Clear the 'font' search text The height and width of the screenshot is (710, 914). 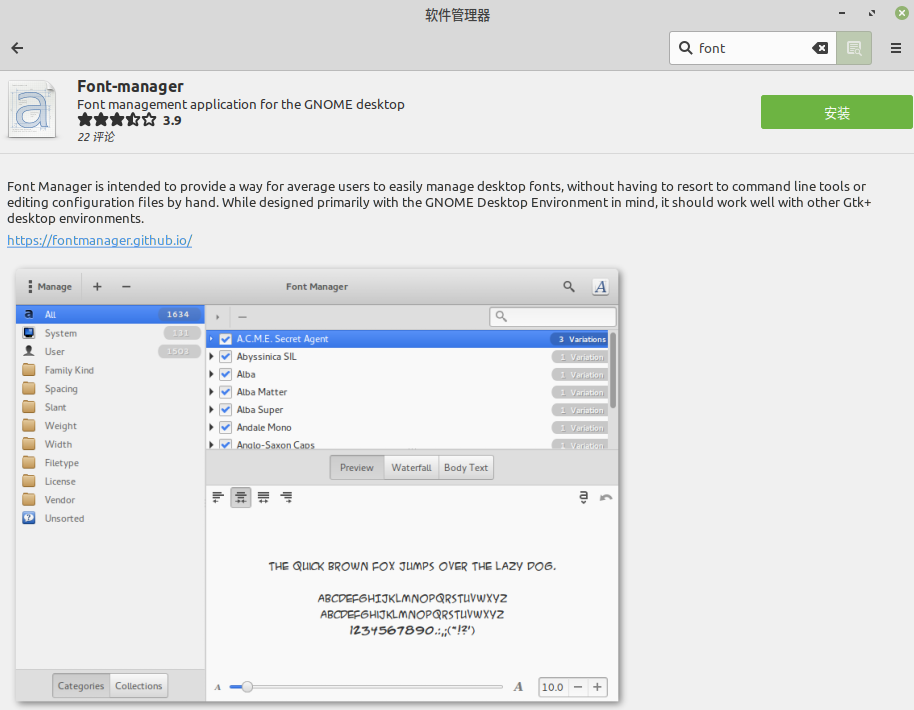(x=820, y=48)
